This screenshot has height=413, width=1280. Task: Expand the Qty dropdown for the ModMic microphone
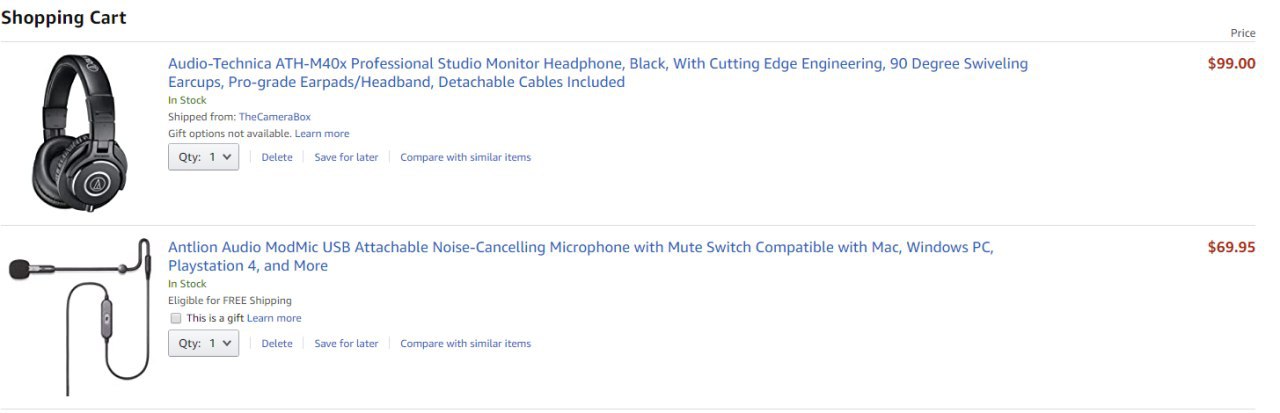pyautogui.click(x=203, y=343)
